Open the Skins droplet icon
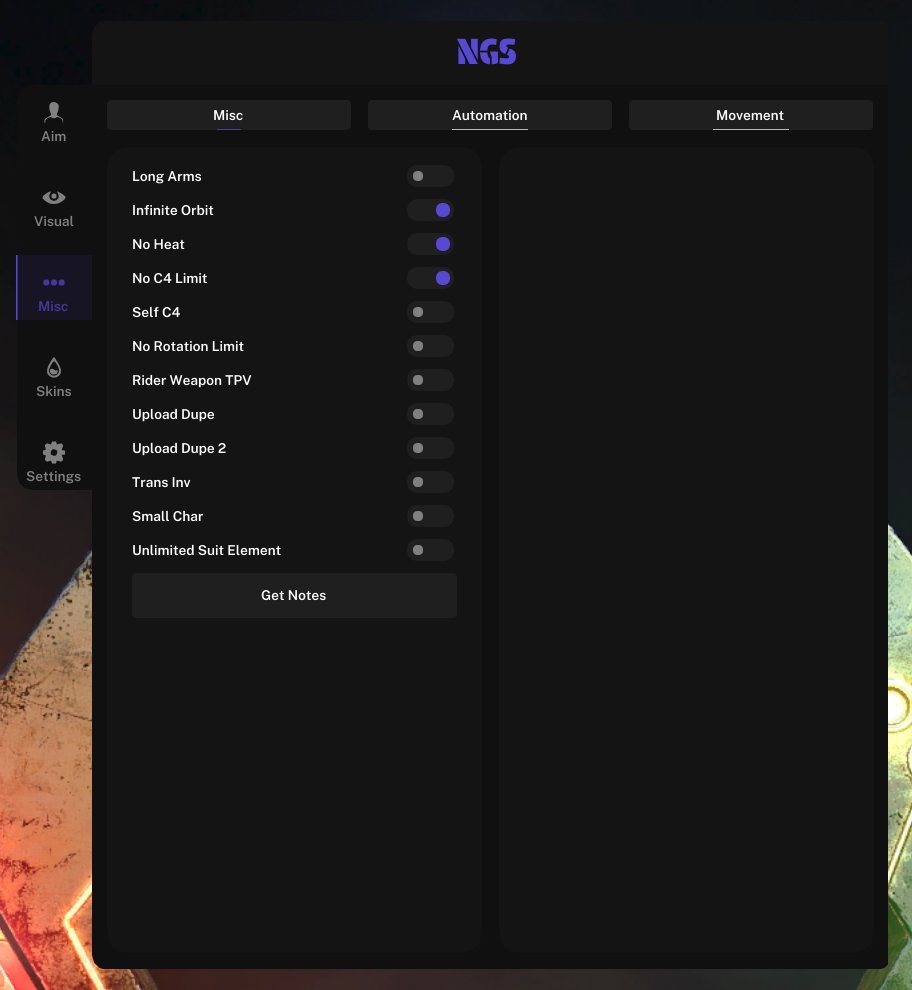The width and height of the screenshot is (912, 990). tap(54, 368)
